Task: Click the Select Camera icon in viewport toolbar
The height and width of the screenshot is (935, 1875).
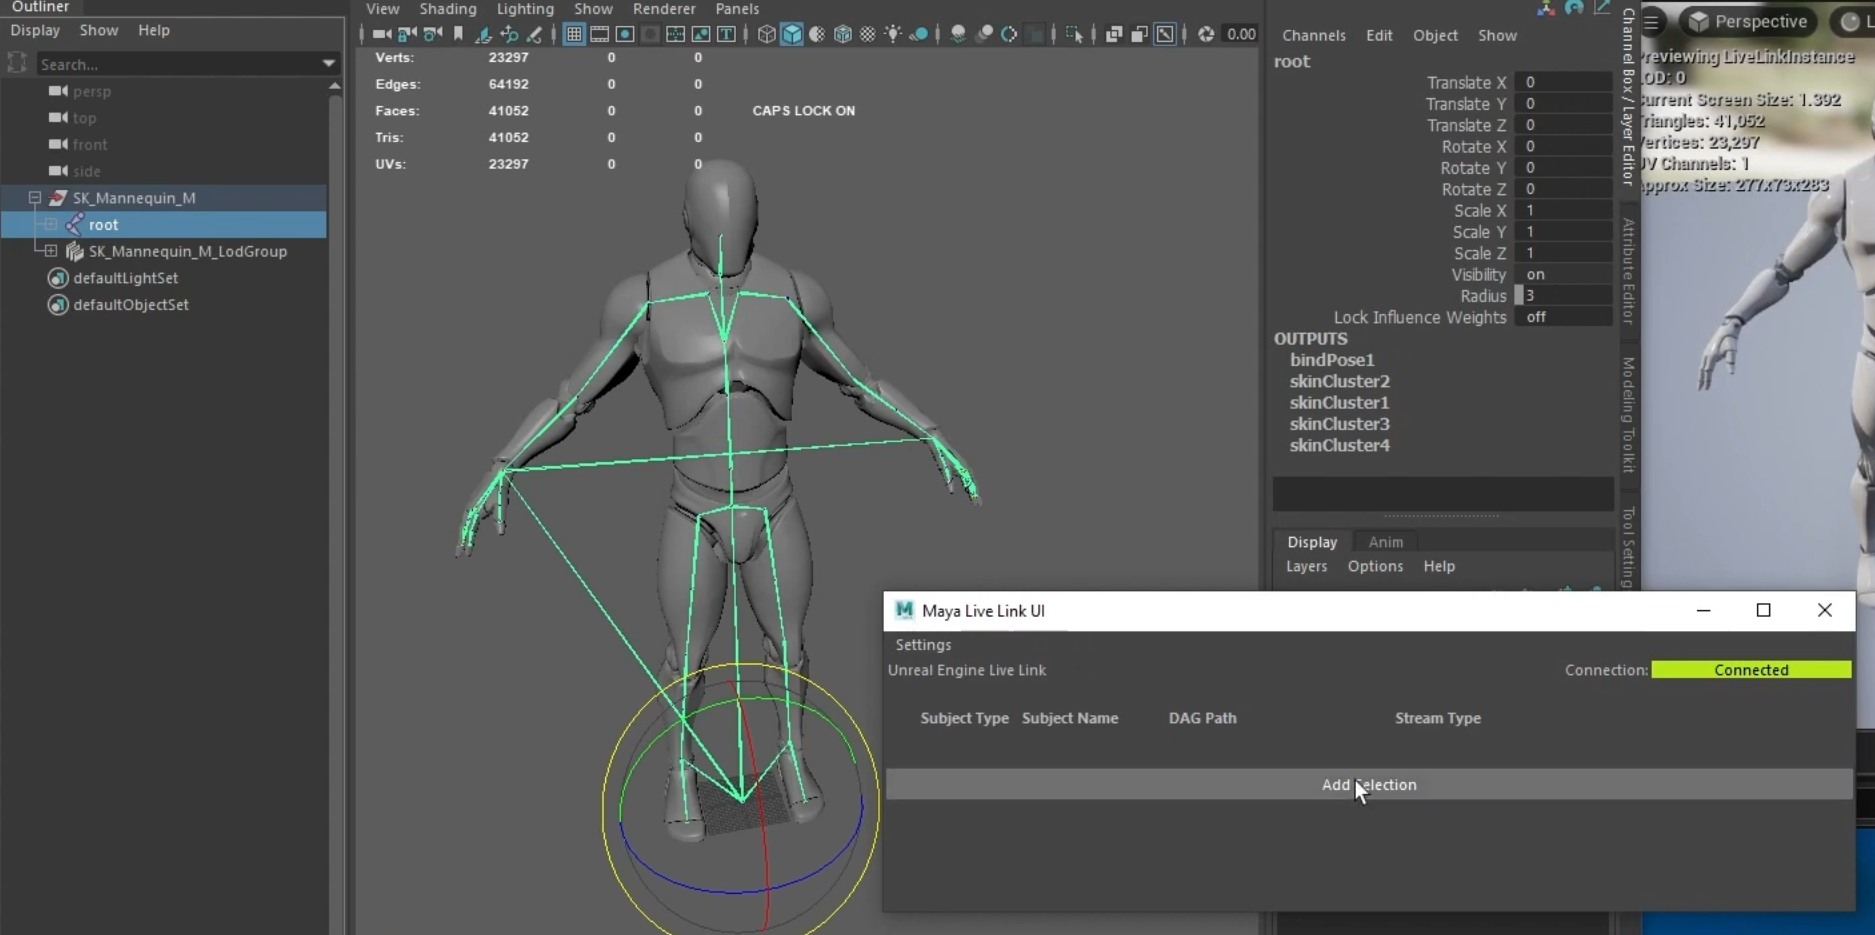Action: (381, 34)
